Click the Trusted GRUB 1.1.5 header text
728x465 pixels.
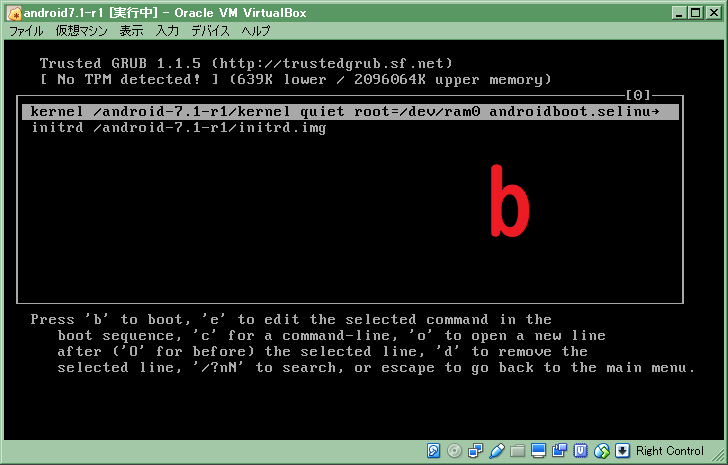246,63
